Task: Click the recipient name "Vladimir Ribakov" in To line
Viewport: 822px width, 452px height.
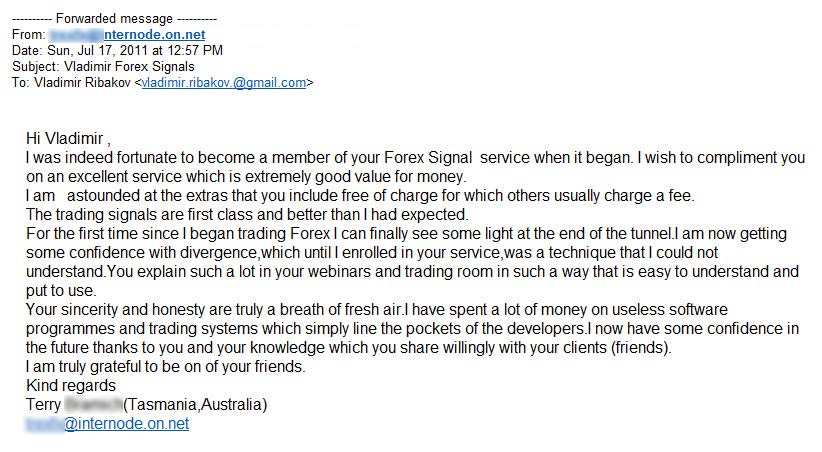Action: (x=79, y=83)
